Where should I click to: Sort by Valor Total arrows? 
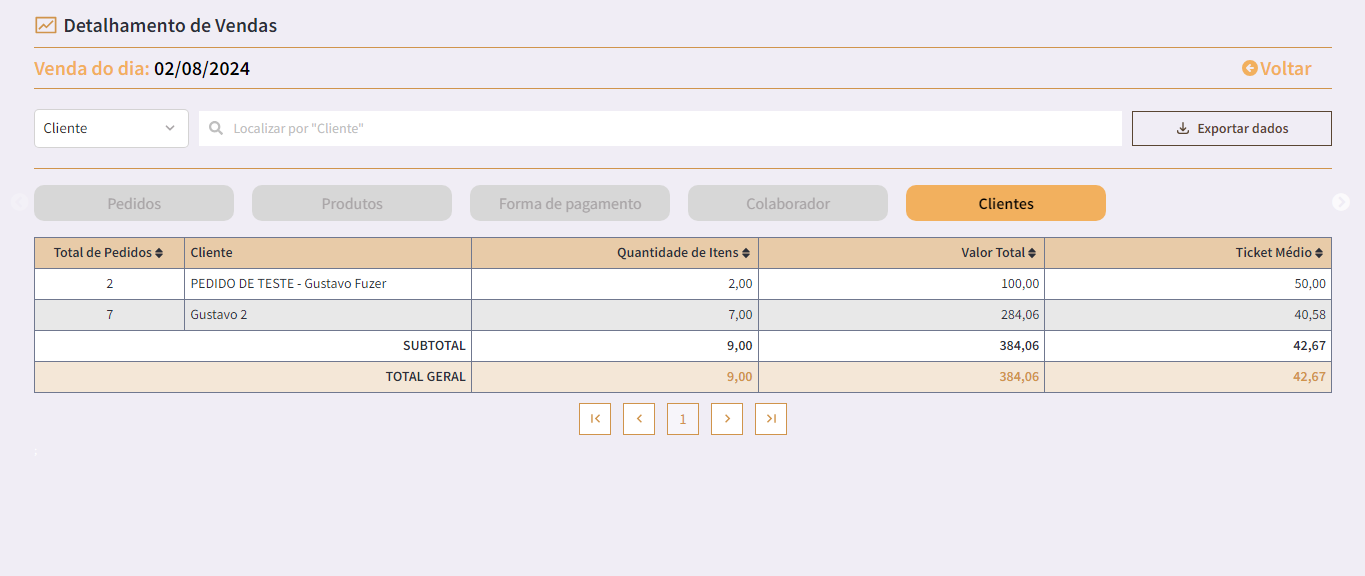(1032, 253)
